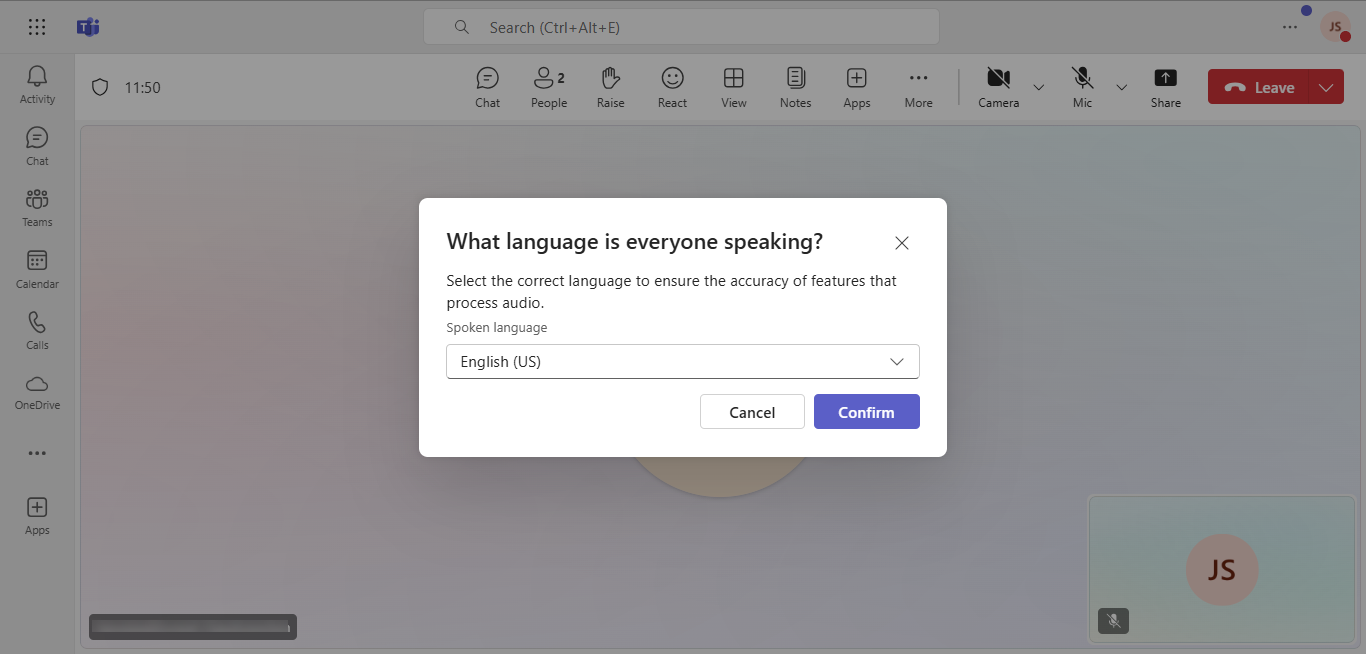Screen dimensions: 1366x654
Task: Open the Chat panel in meeting toolbar
Action: pyautogui.click(x=487, y=87)
